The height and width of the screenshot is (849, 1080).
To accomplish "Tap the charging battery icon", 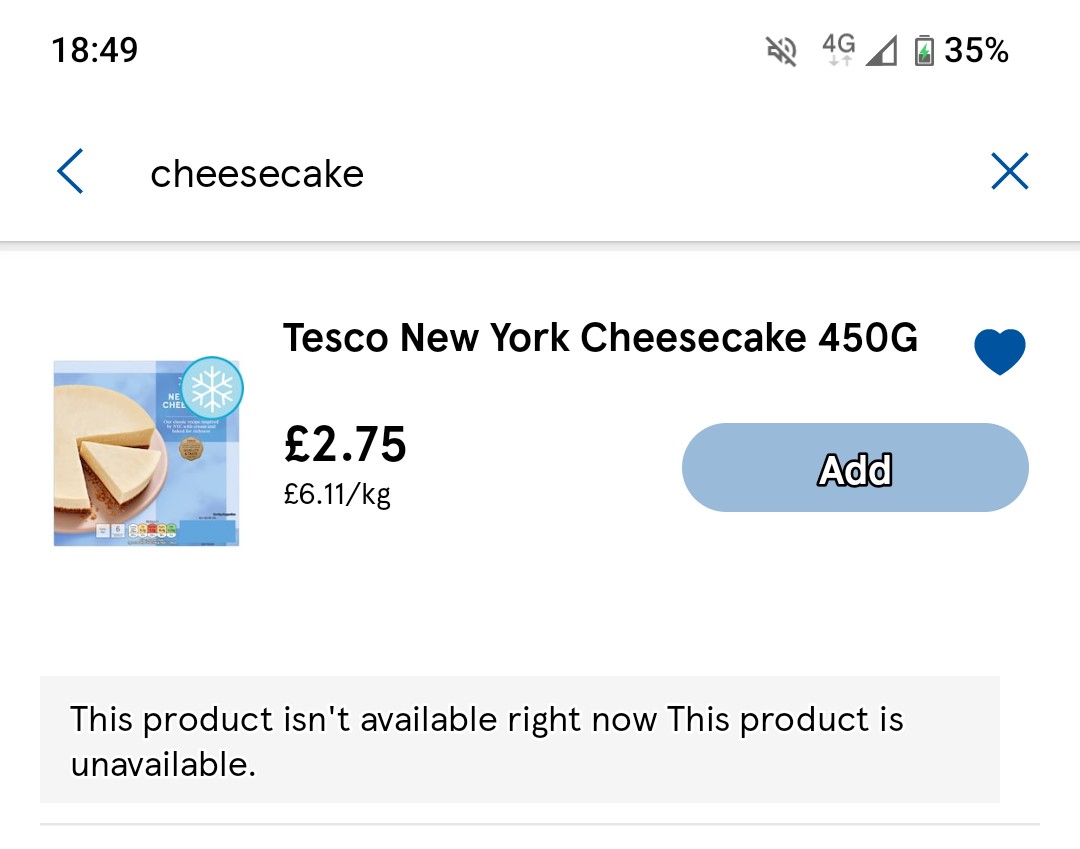I will tap(924, 50).
